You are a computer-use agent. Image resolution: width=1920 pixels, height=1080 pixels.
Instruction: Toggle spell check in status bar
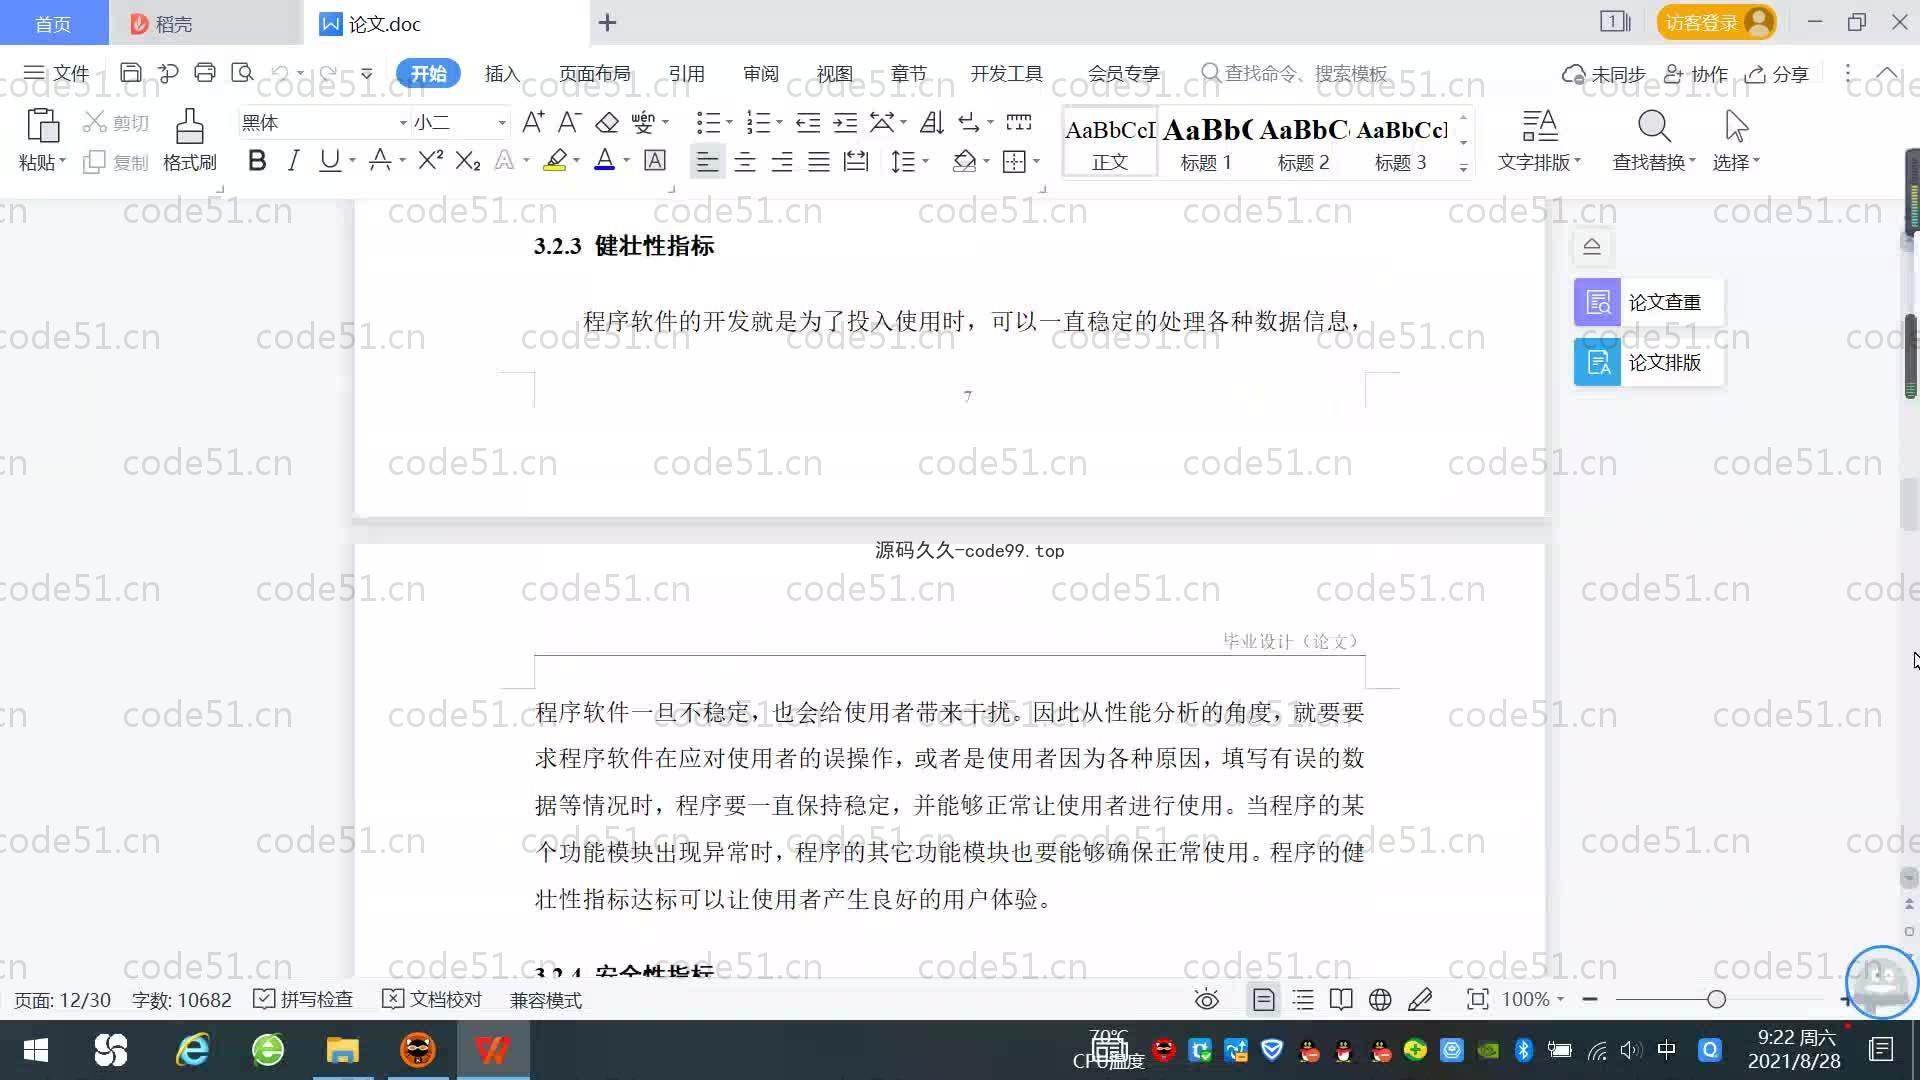pyautogui.click(x=303, y=1000)
